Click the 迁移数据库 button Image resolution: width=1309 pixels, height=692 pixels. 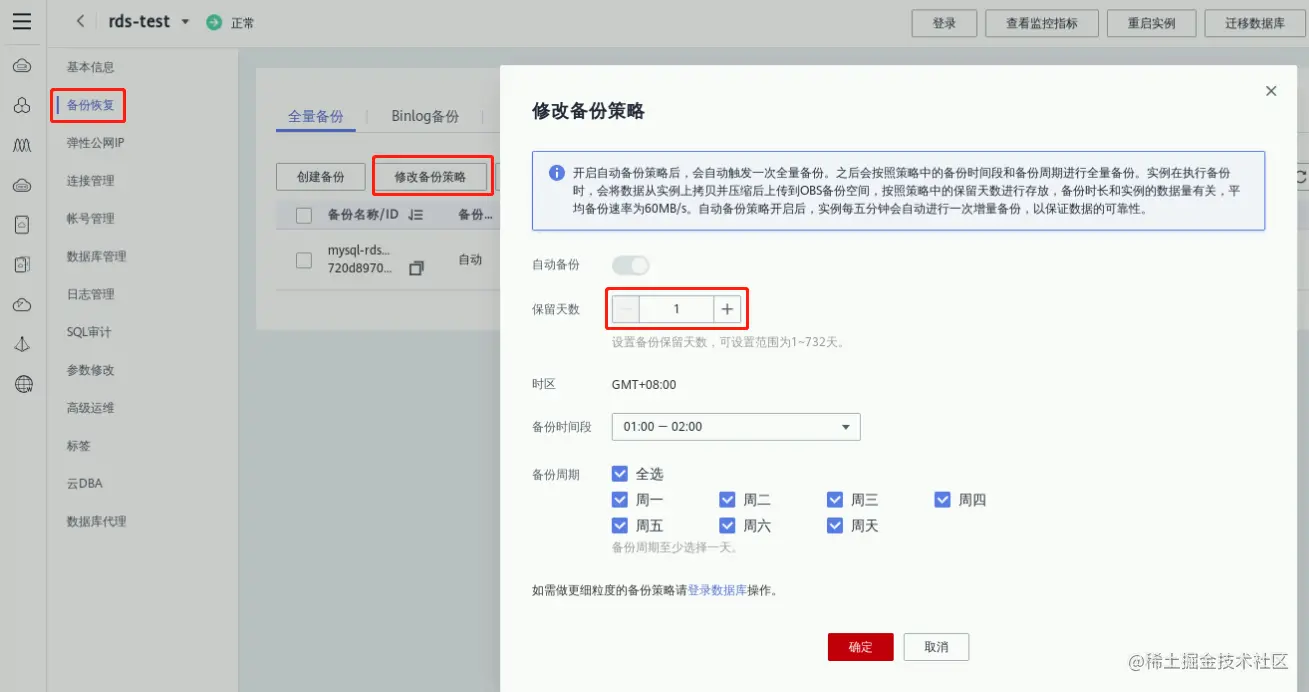click(x=1255, y=23)
